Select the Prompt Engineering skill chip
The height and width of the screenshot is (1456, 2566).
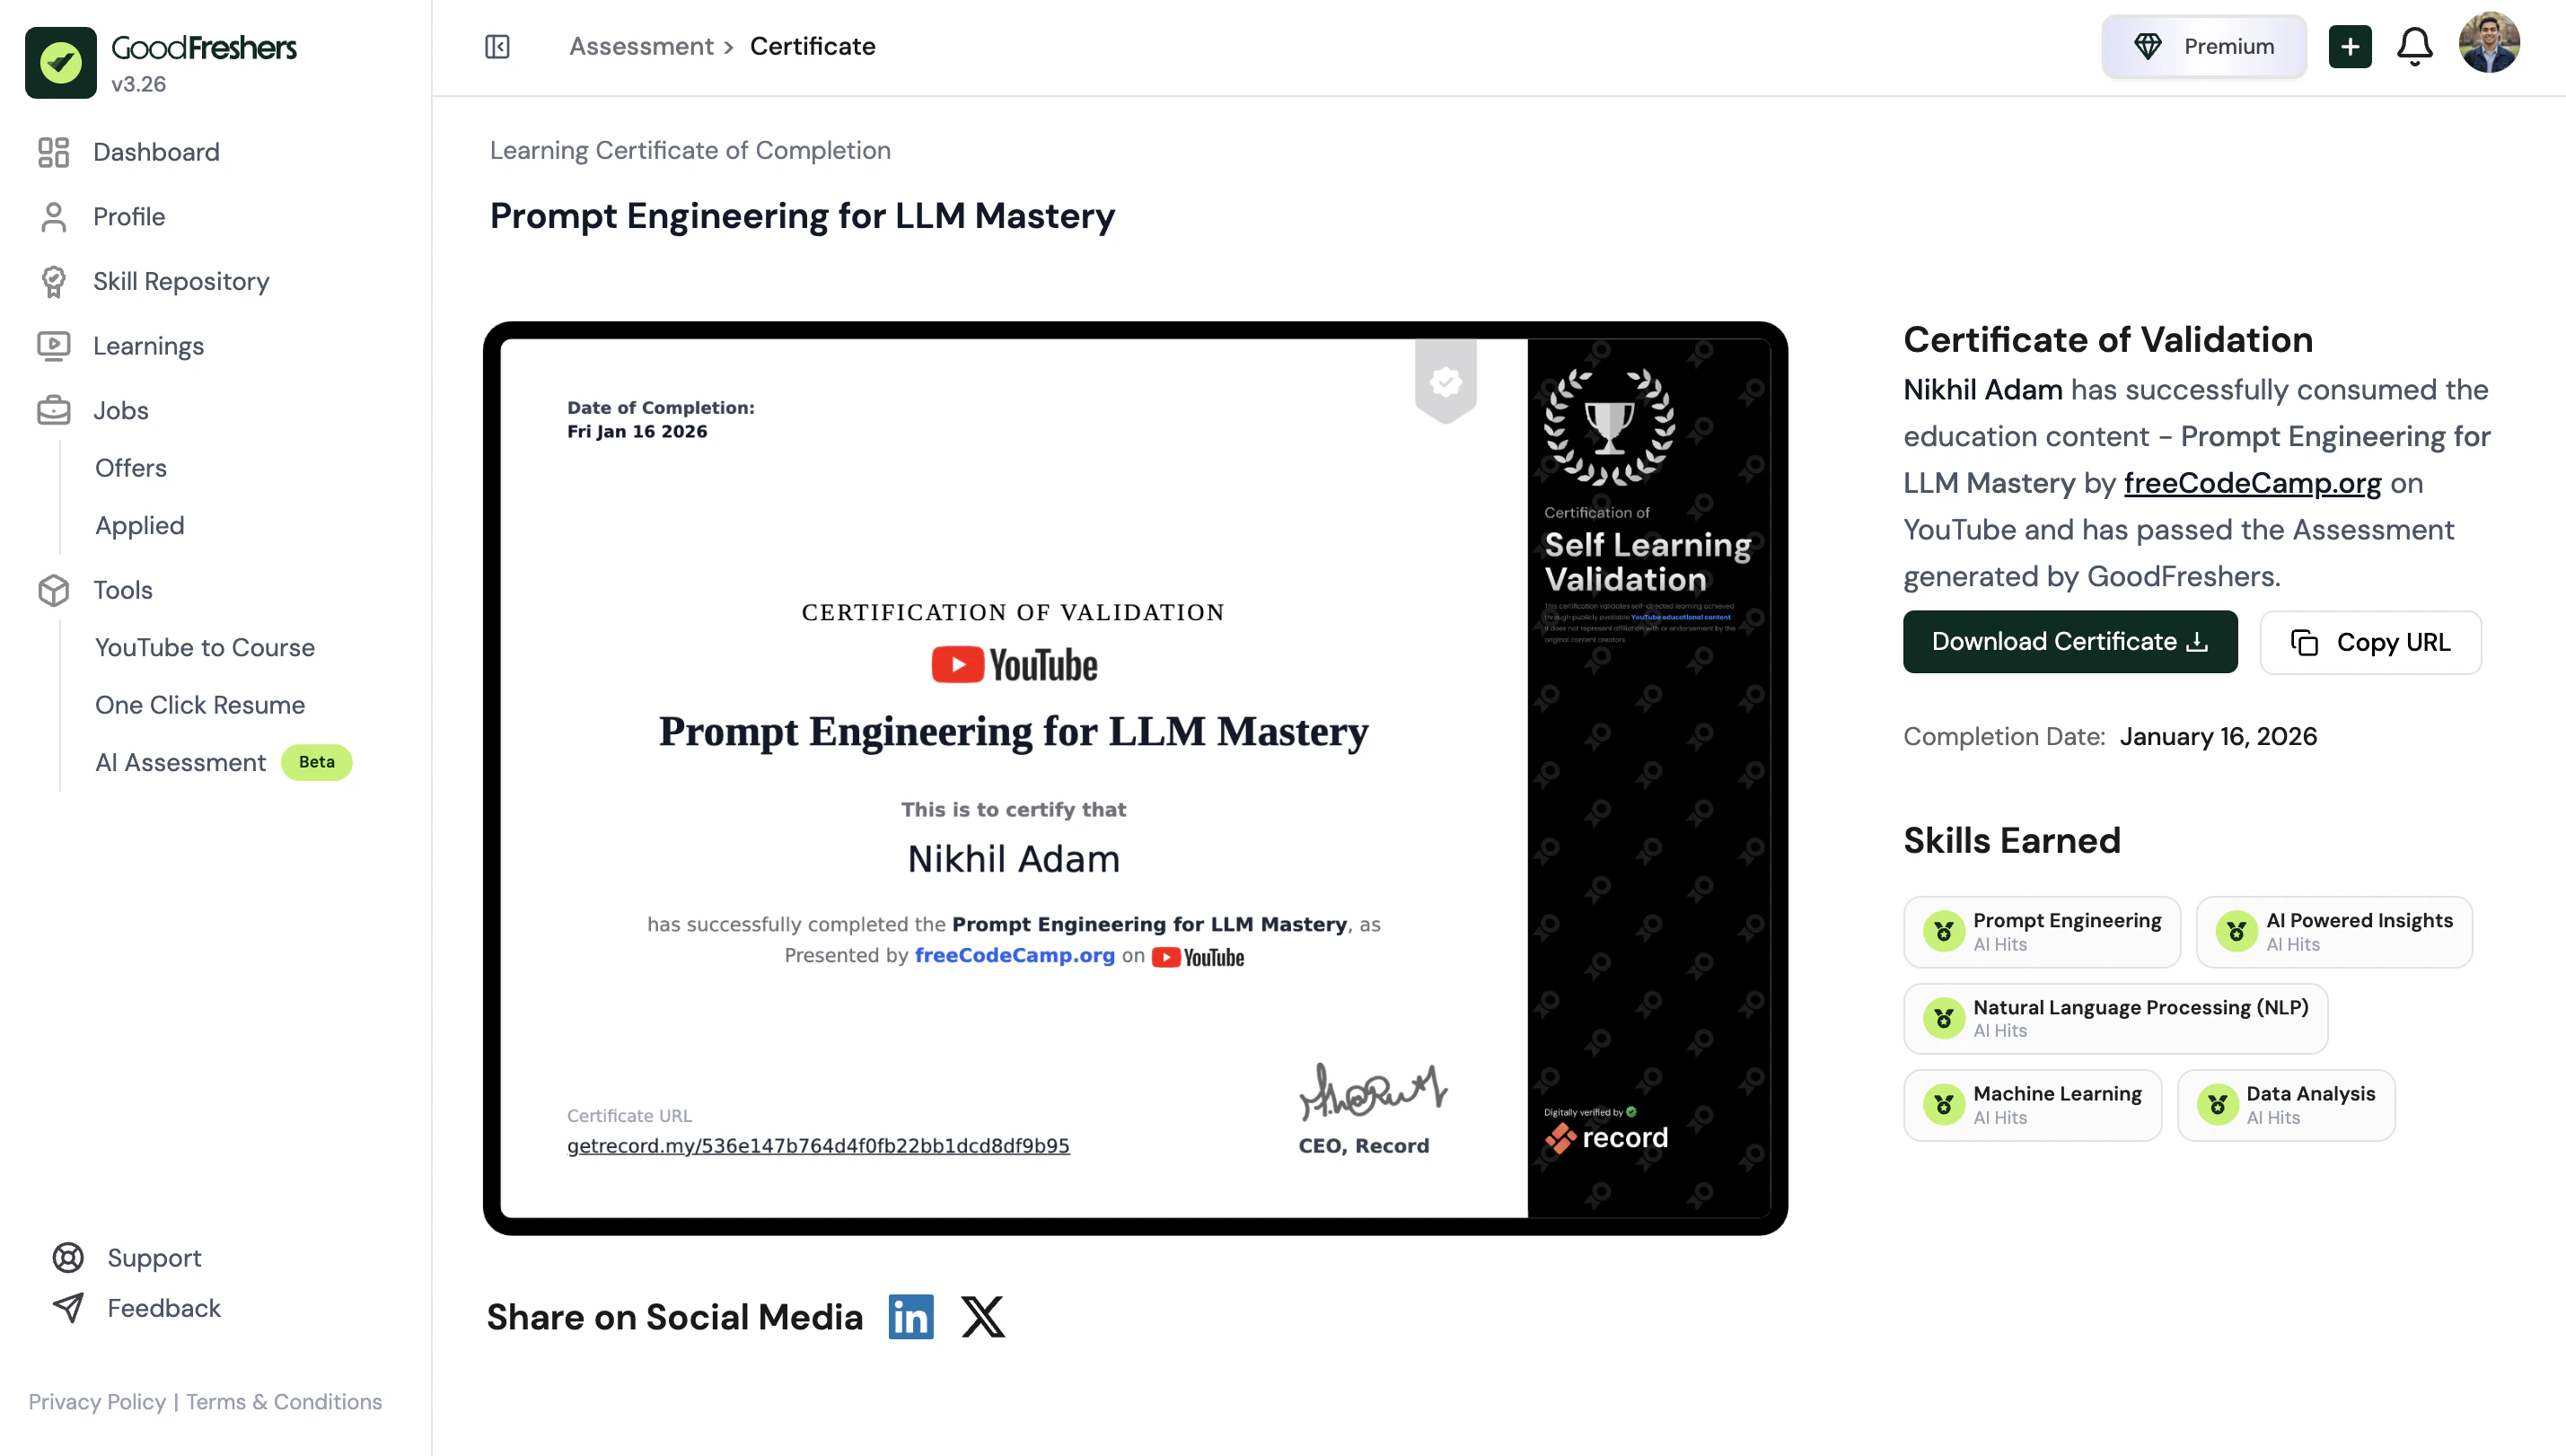(2042, 932)
